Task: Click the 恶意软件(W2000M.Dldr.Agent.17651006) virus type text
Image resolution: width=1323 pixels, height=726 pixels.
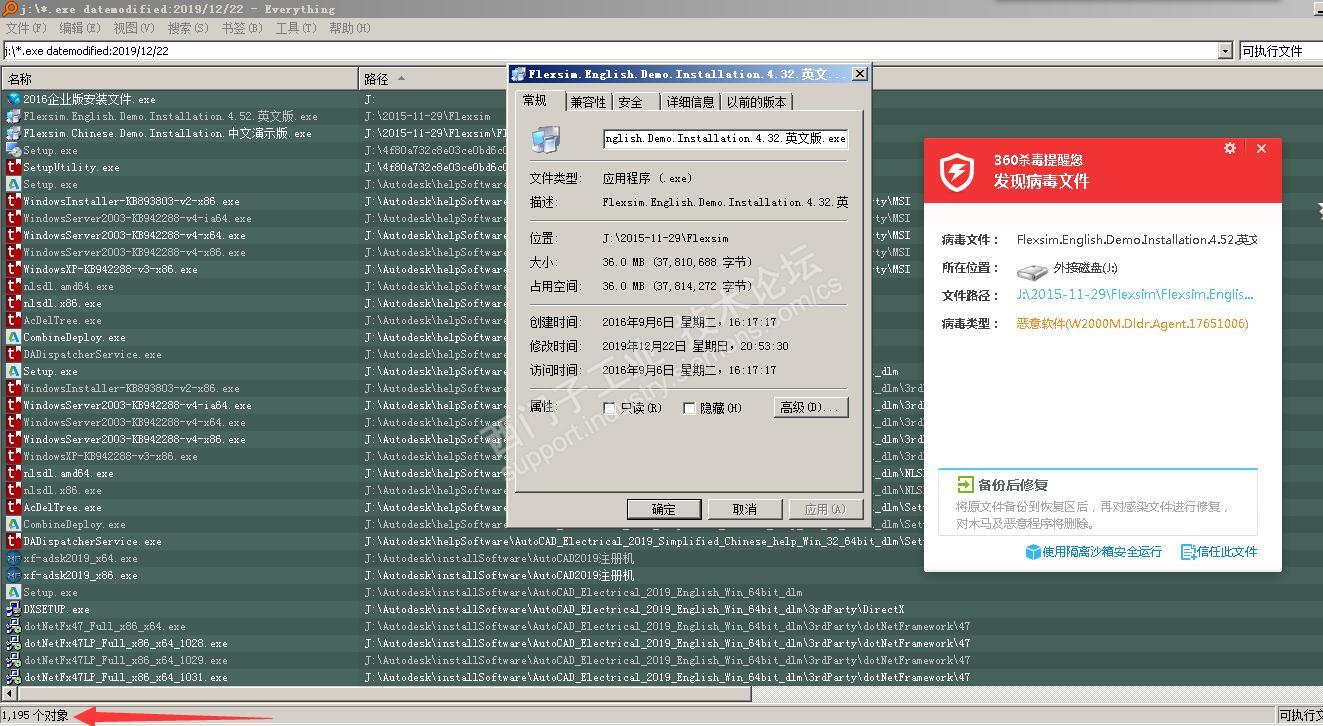Action: [x=1132, y=324]
